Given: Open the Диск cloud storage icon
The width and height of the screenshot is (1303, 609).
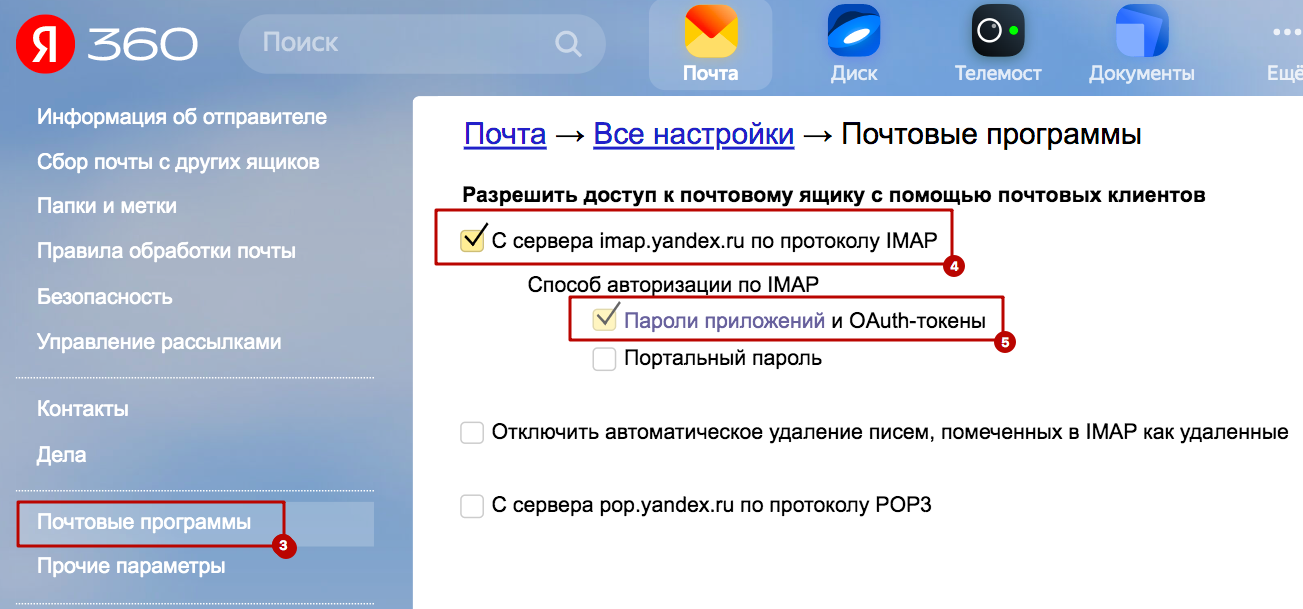Looking at the screenshot, I should point(853,32).
